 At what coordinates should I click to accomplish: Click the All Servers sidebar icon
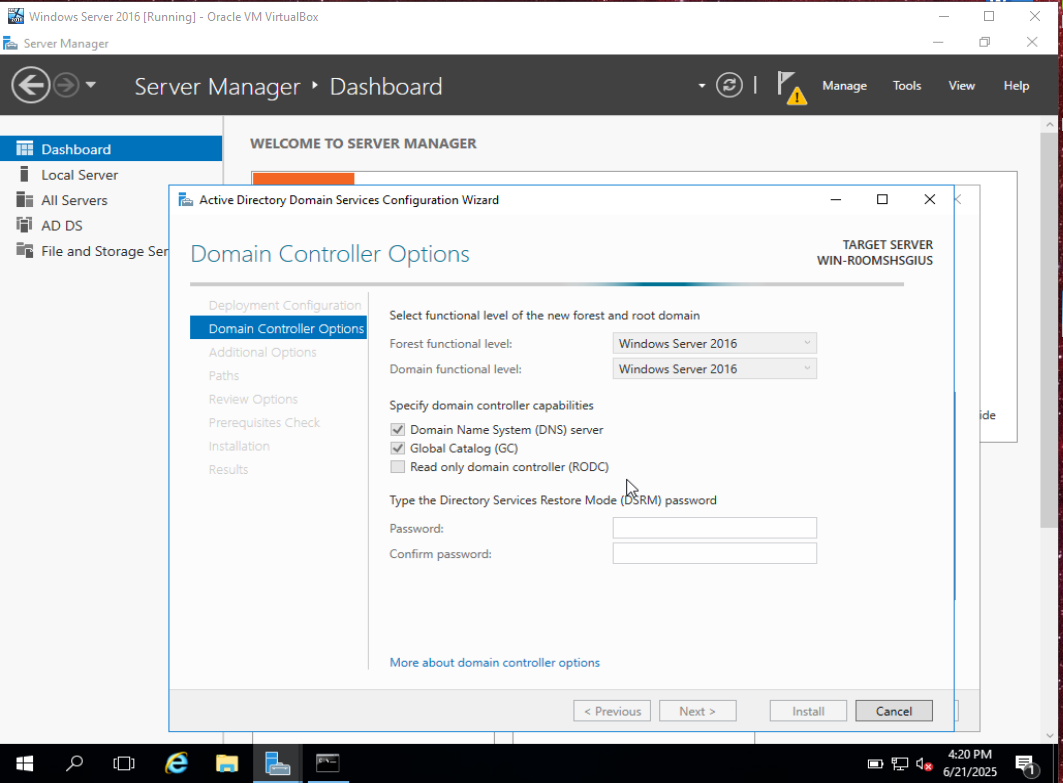pos(24,199)
